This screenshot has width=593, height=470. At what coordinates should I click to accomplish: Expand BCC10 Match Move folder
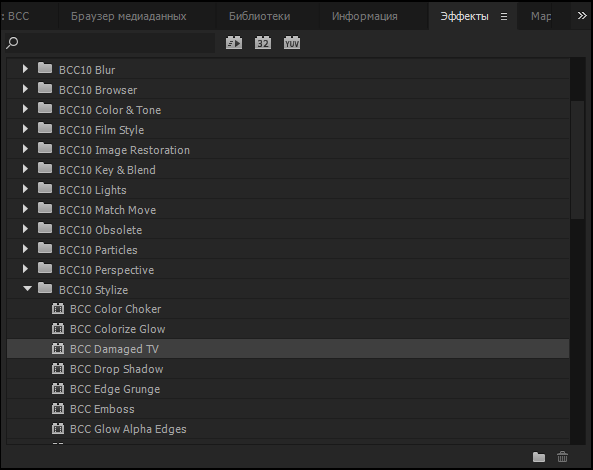(25, 209)
